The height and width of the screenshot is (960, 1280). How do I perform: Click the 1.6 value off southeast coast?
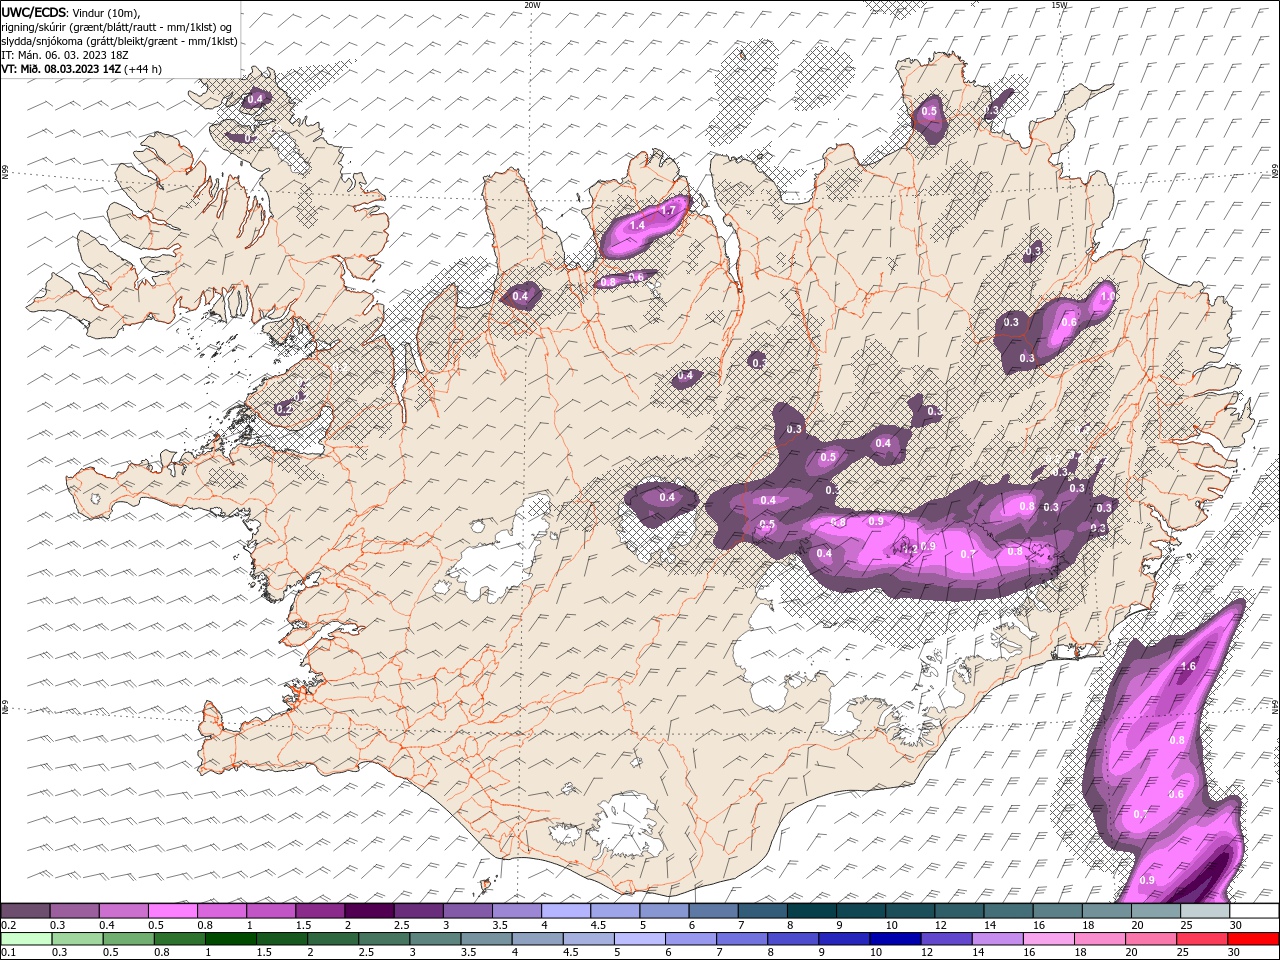[1188, 667]
